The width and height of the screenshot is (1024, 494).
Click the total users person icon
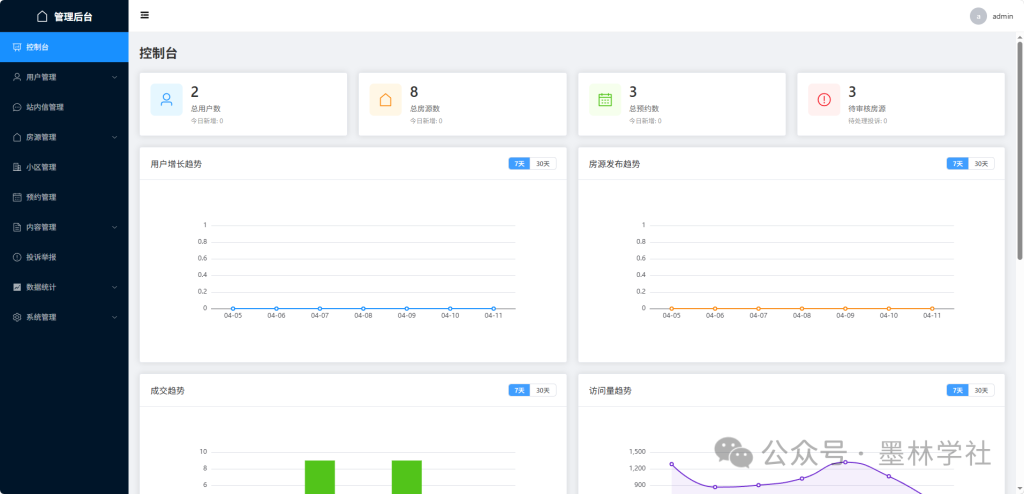point(166,99)
